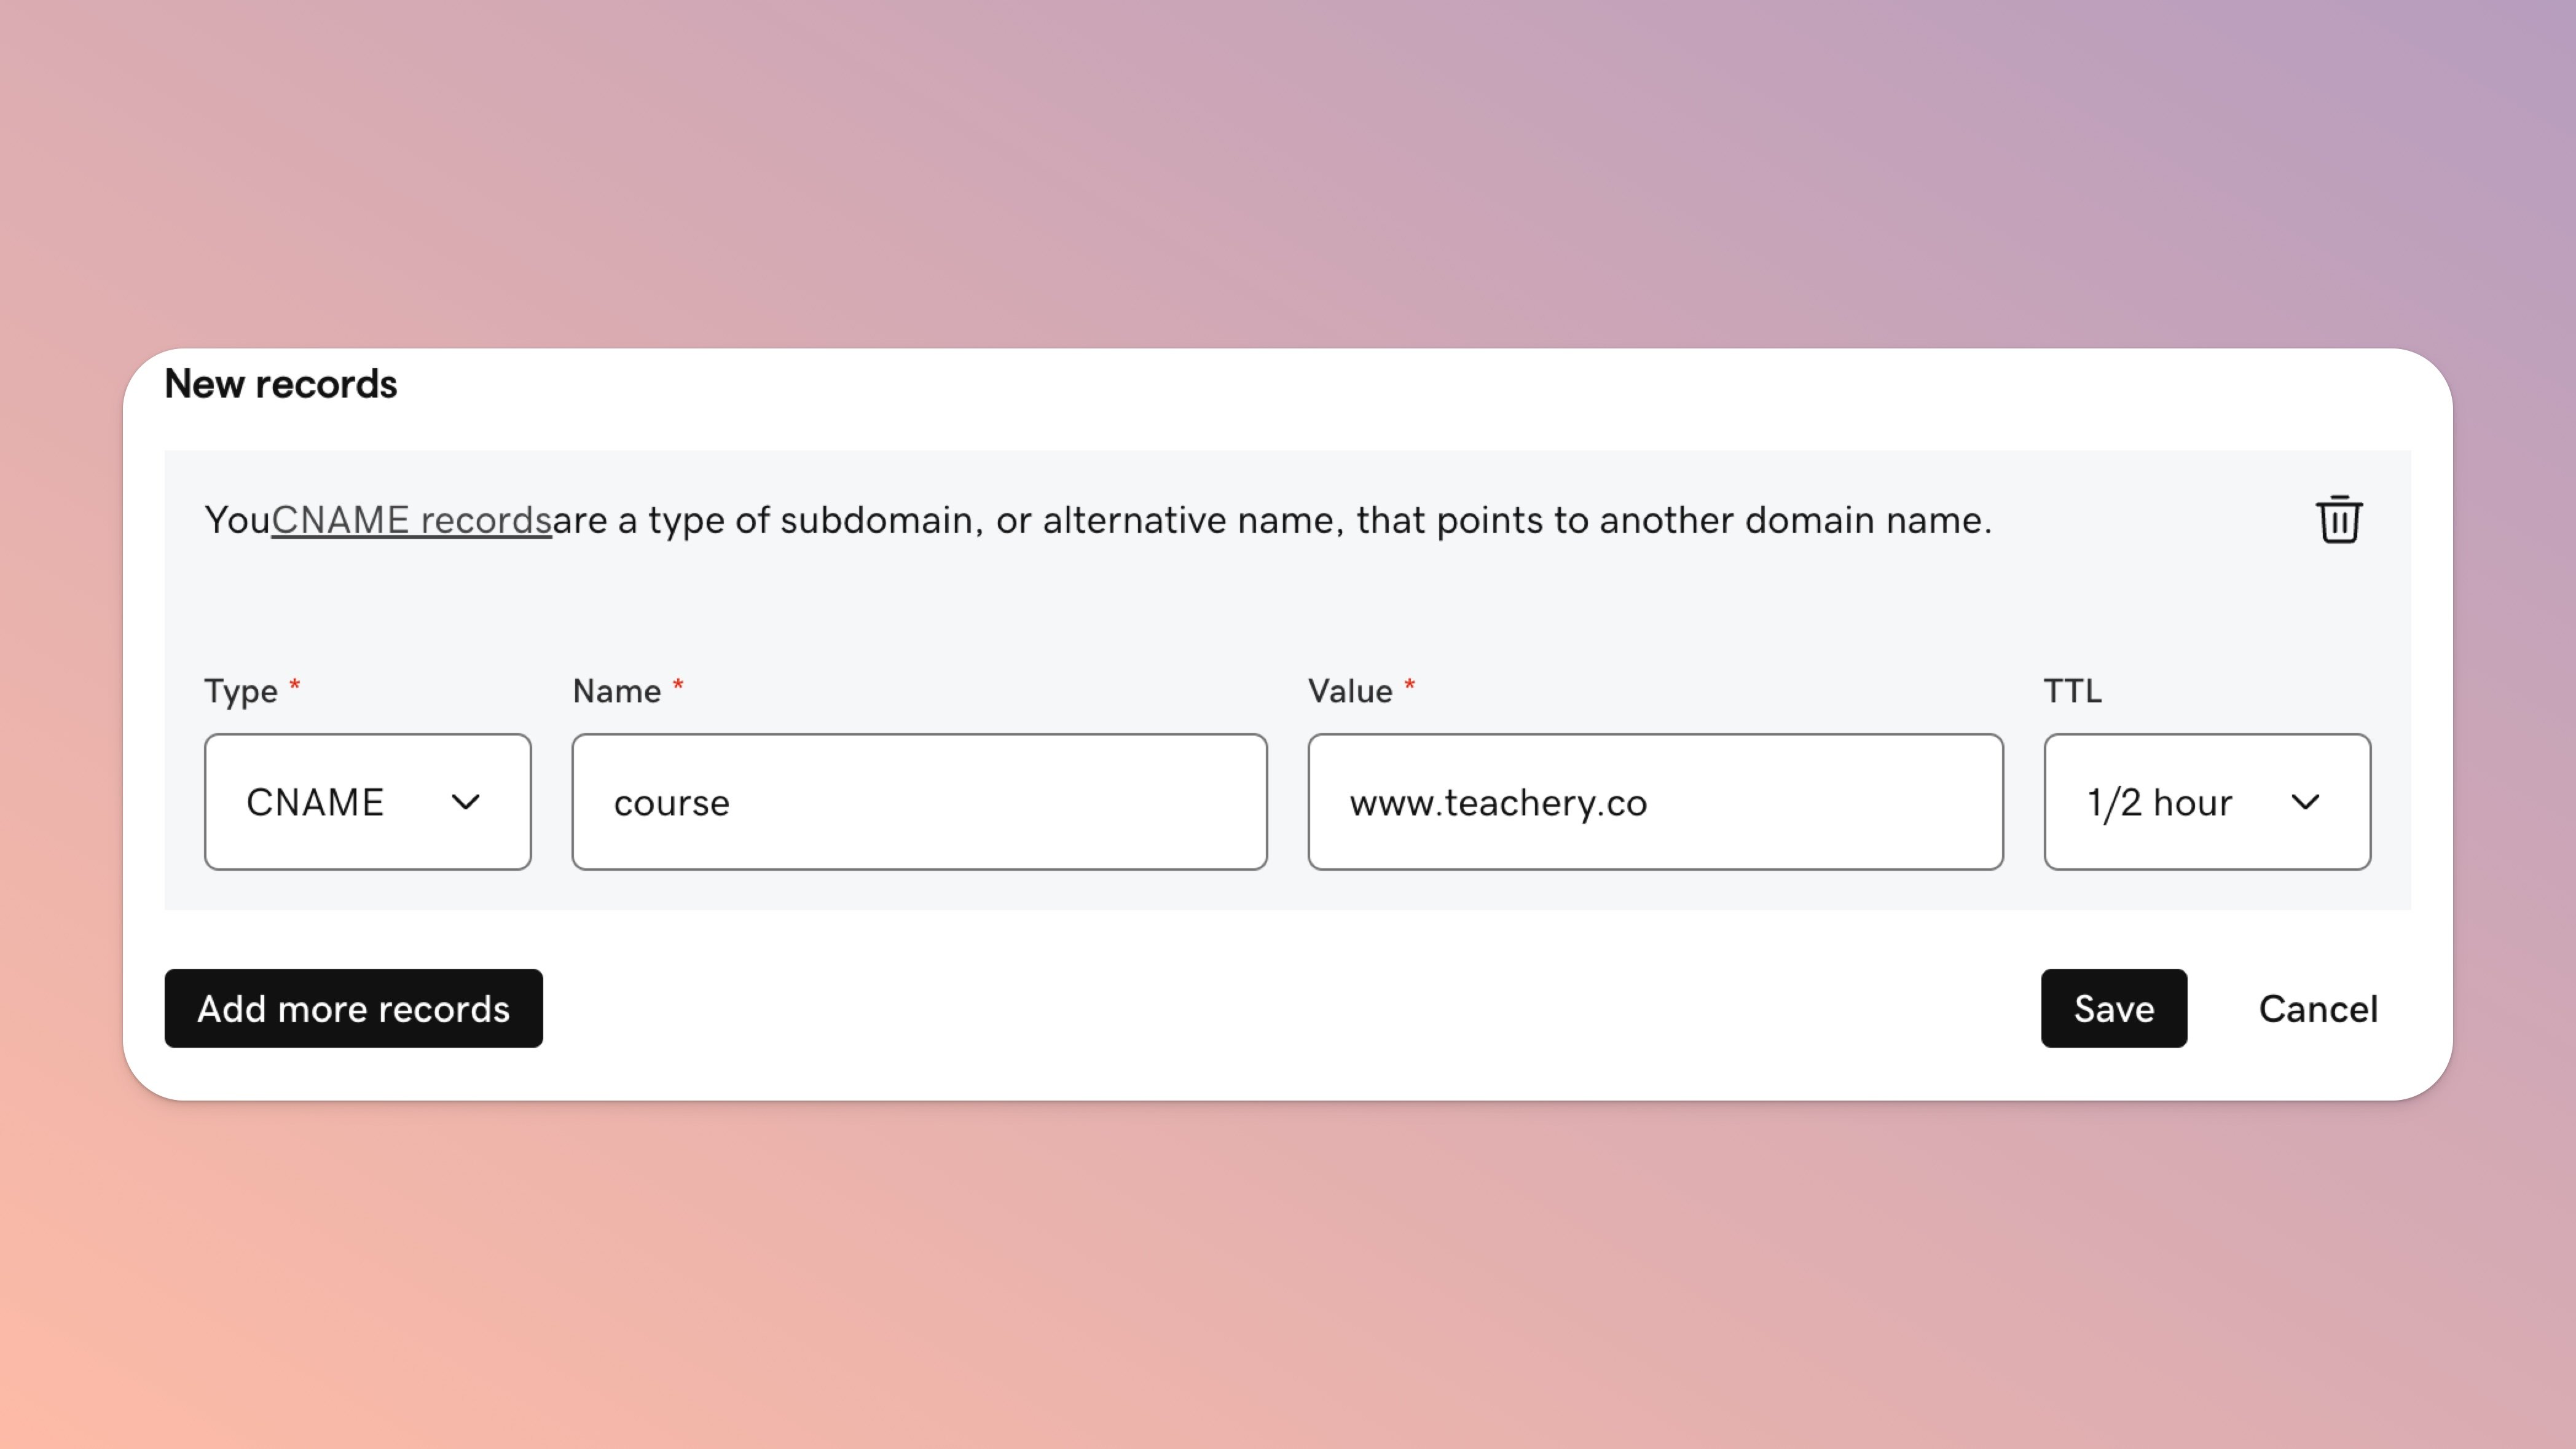Click the chevron arrow beside CNAME

465,802
